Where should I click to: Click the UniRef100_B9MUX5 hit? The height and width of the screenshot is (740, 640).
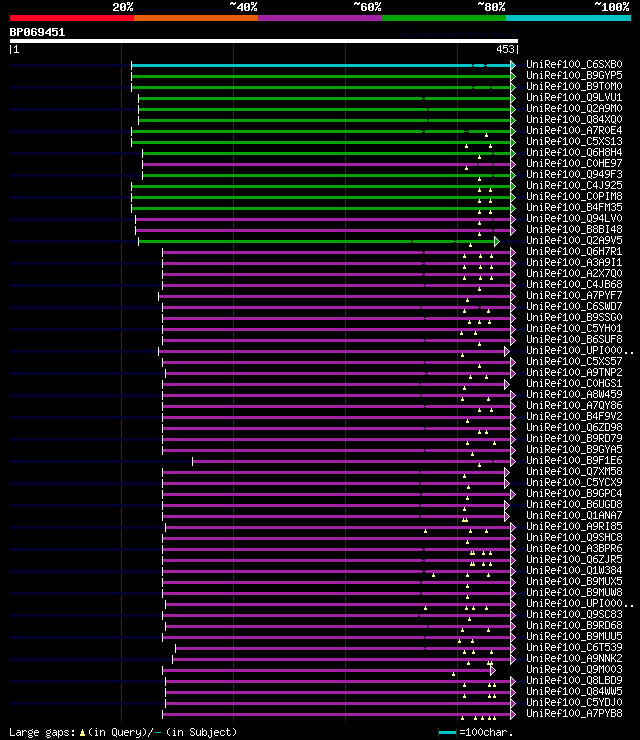click(x=574, y=581)
